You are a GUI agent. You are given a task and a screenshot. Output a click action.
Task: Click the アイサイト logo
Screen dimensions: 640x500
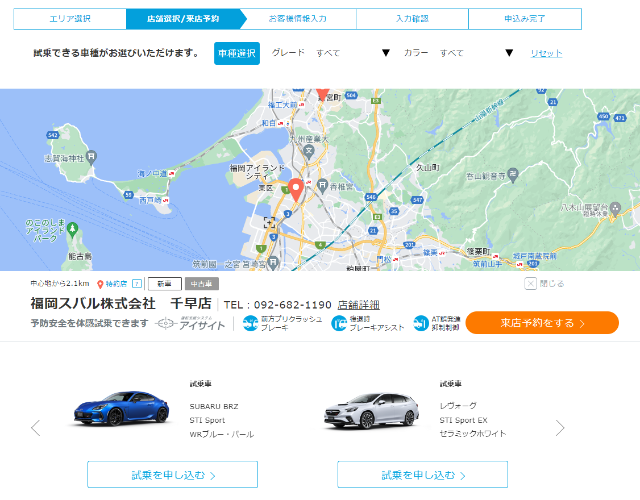tap(191, 323)
